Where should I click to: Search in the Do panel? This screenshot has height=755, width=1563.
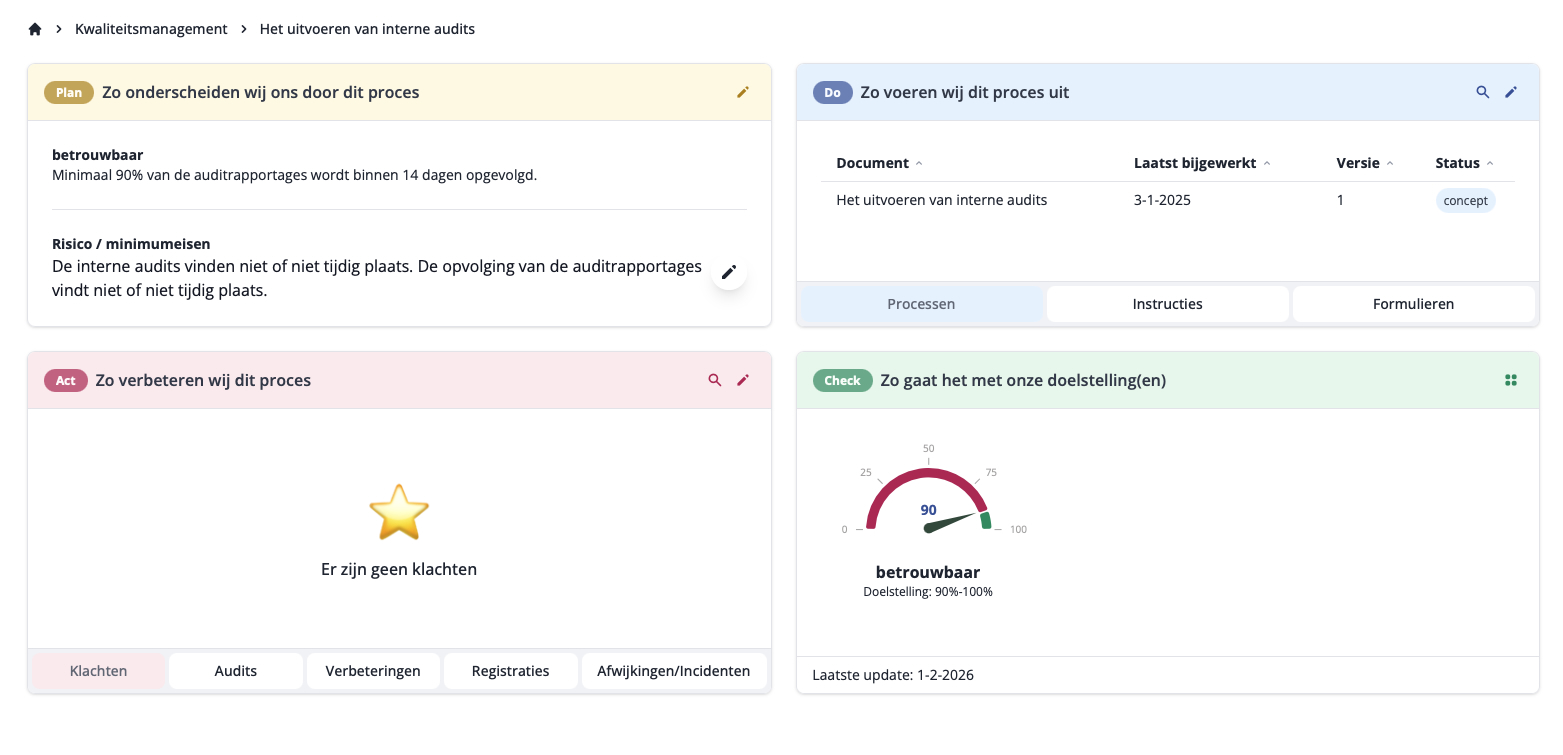1483,92
